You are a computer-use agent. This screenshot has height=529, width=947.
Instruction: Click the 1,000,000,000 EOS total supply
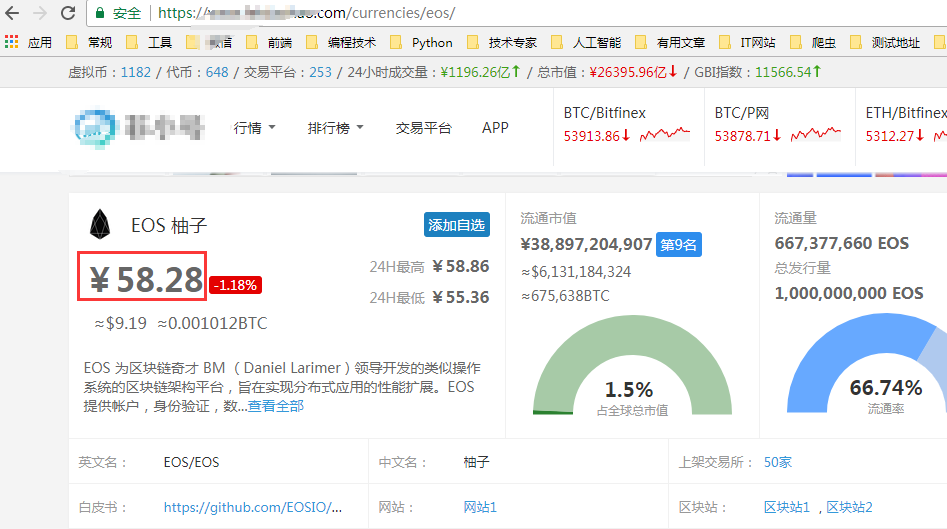pyautogui.click(x=849, y=293)
